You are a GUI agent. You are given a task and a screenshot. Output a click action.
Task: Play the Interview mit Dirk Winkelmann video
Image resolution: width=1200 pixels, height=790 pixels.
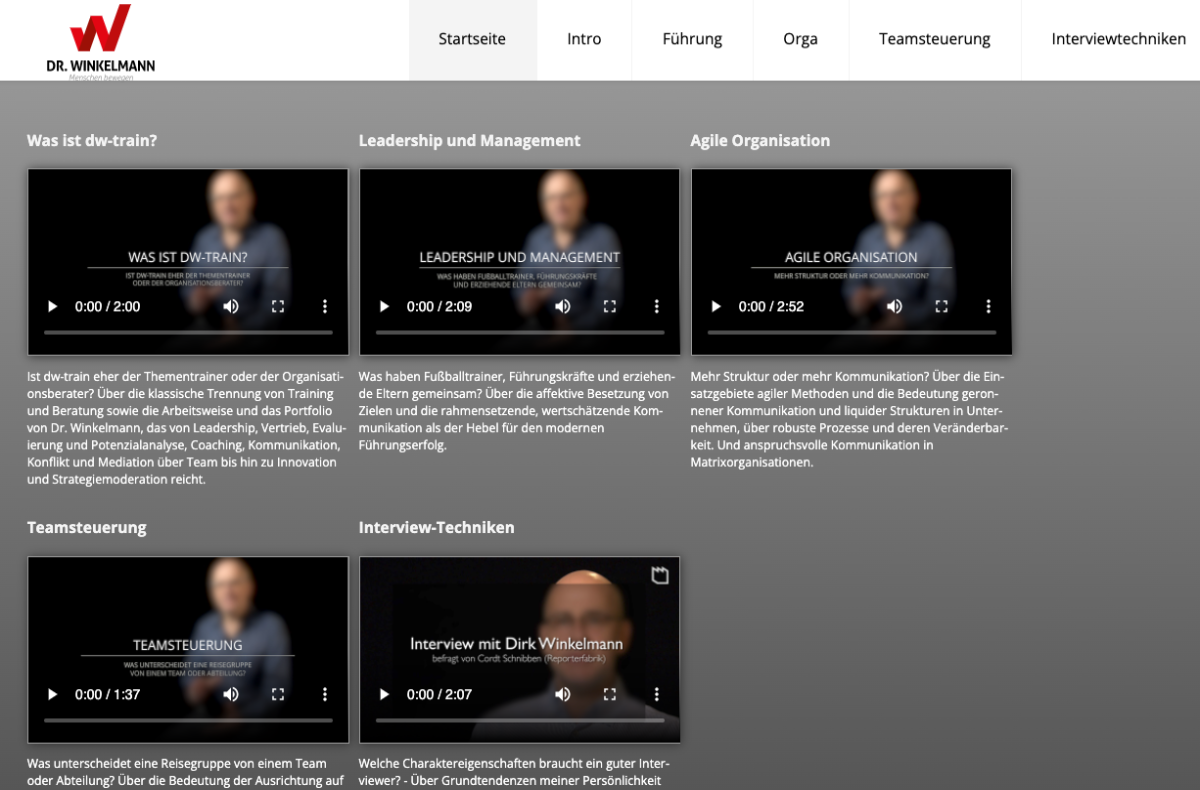pyautogui.click(x=385, y=694)
